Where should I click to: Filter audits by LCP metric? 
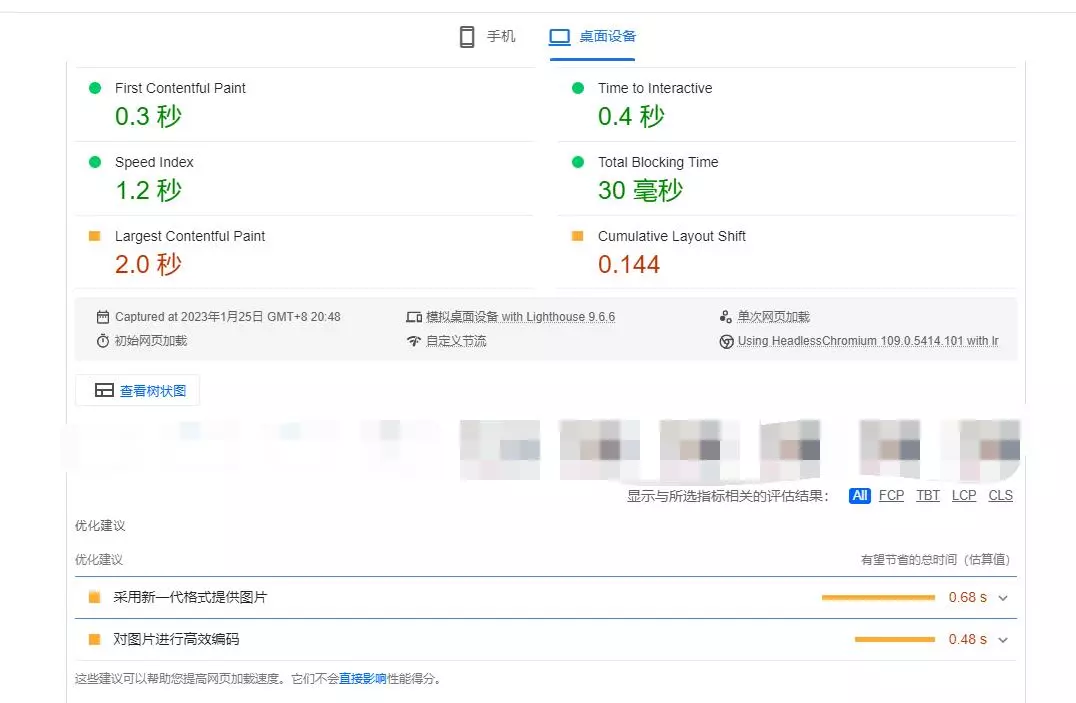point(964,496)
